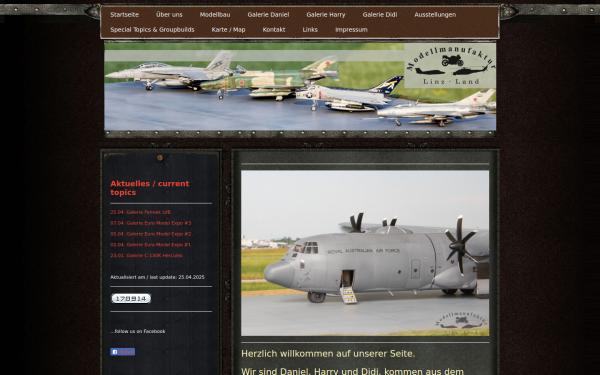
Task: Open link 23.01. Galerie C-130K Hercules
Action: point(146,255)
